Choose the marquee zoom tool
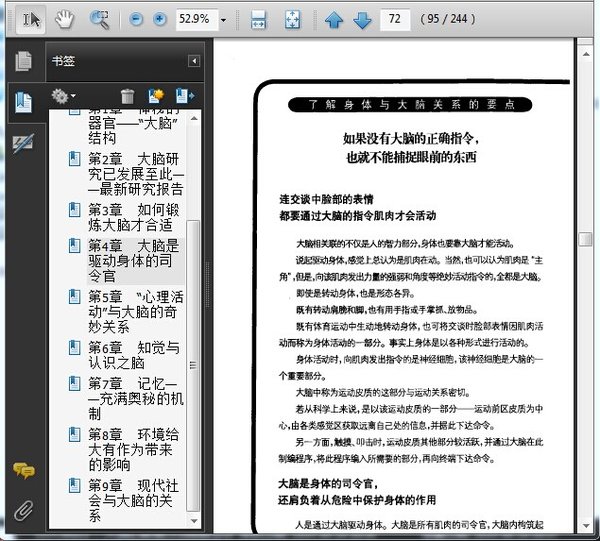This screenshot has width=600, height=541. pos(99,19)
